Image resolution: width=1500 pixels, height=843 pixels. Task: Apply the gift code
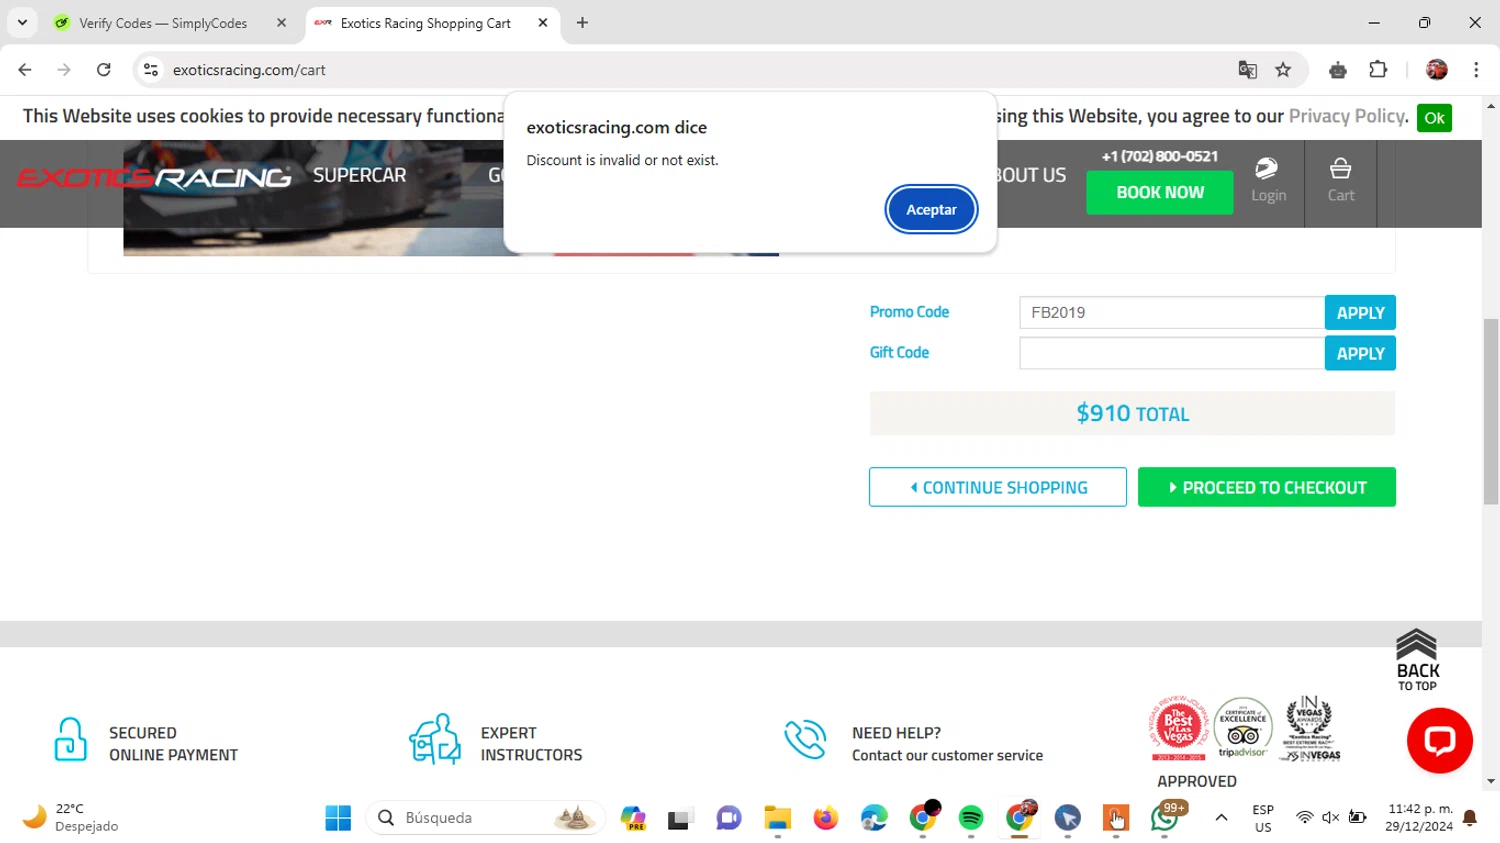(1360, 354)
